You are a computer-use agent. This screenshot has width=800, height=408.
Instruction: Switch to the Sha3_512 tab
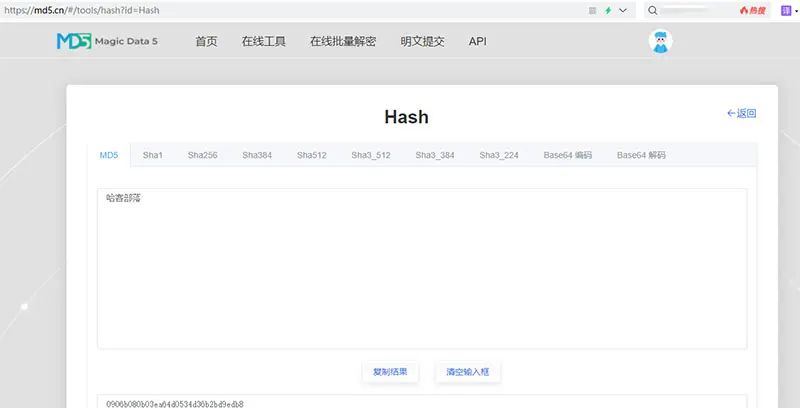[371, 155]
